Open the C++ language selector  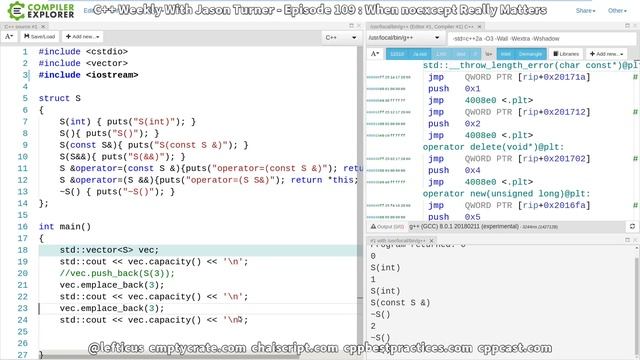[341, 38]
